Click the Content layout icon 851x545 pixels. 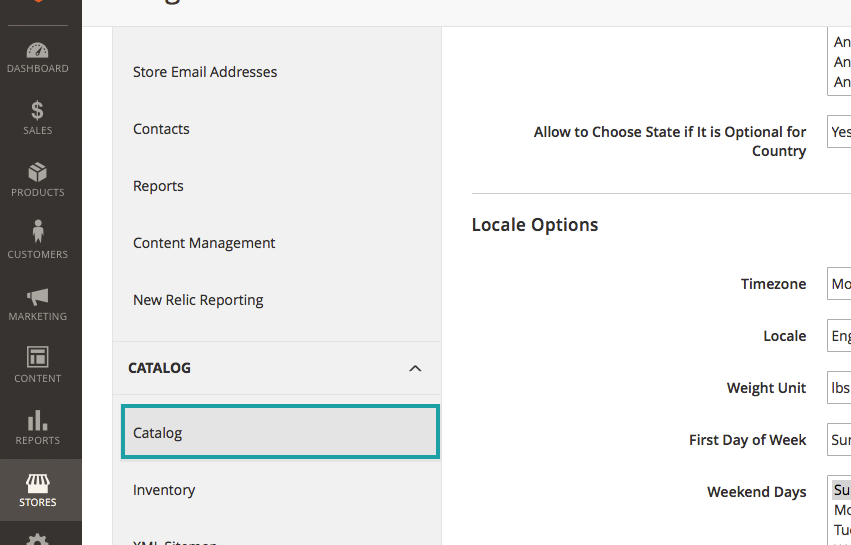pos(38,358)
